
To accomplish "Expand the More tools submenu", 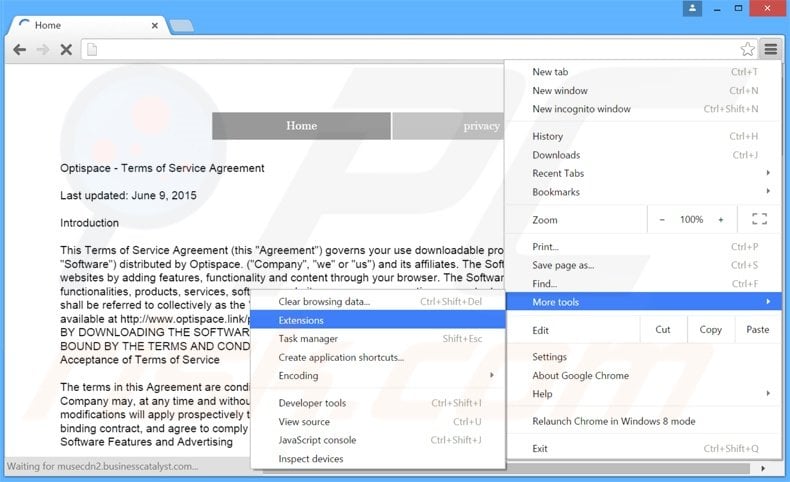I will pyautogui.click(x=644, y=302).
